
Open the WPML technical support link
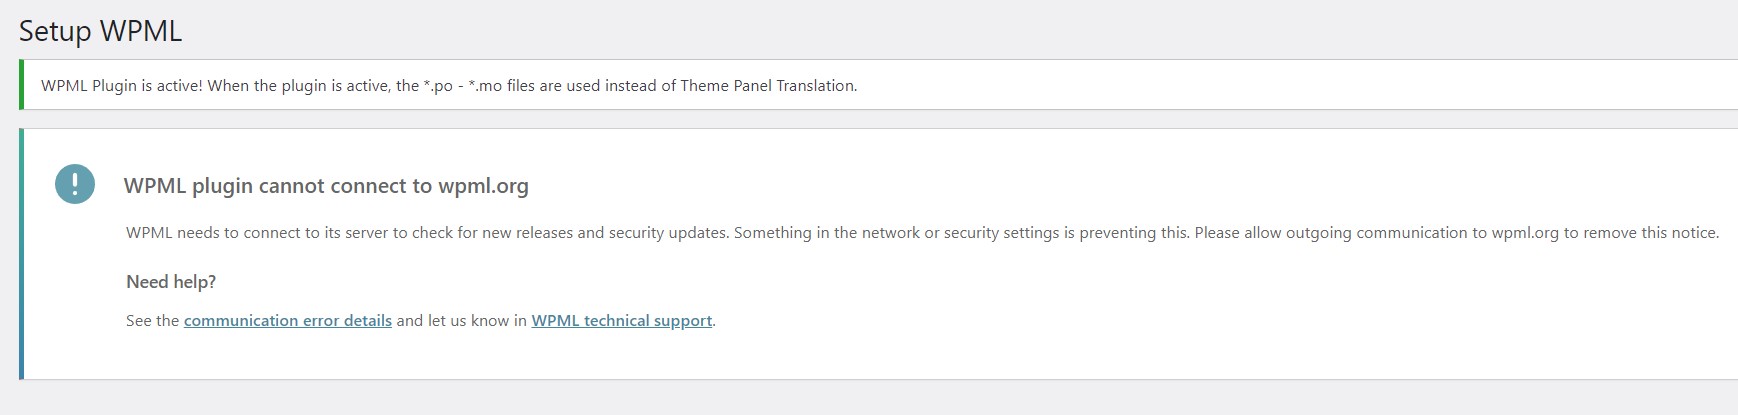[622, 321]
